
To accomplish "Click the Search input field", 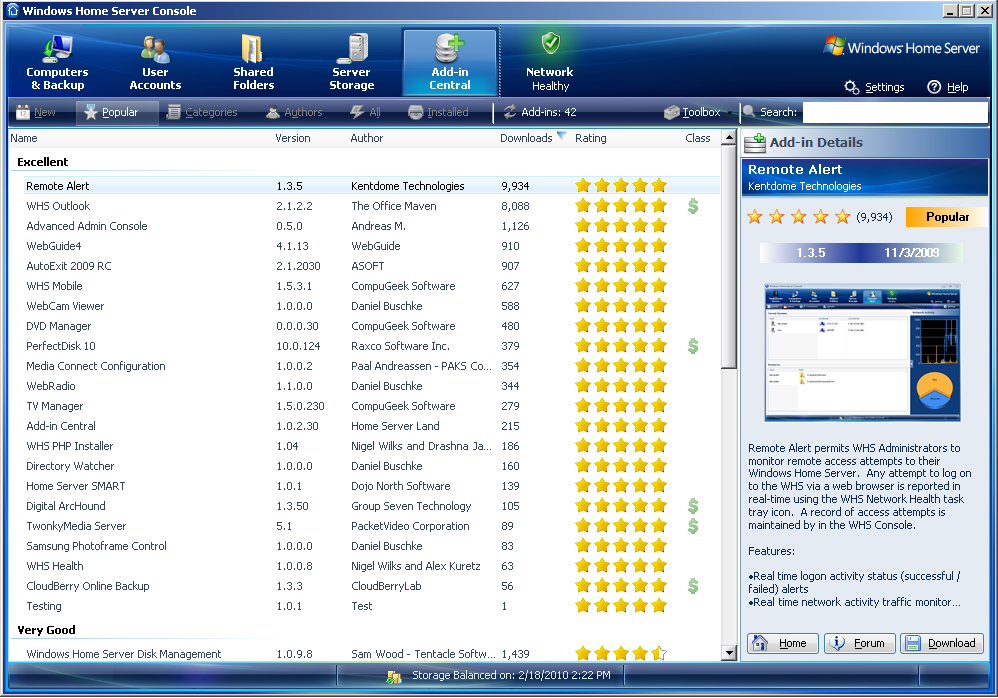I will pyautogui.click(x=895, y=113).
